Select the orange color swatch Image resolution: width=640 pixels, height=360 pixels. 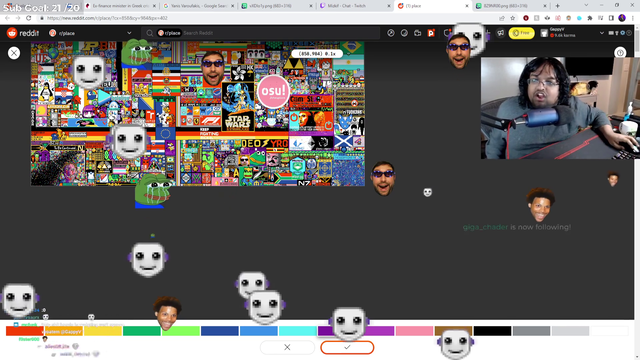pos(64,331)
